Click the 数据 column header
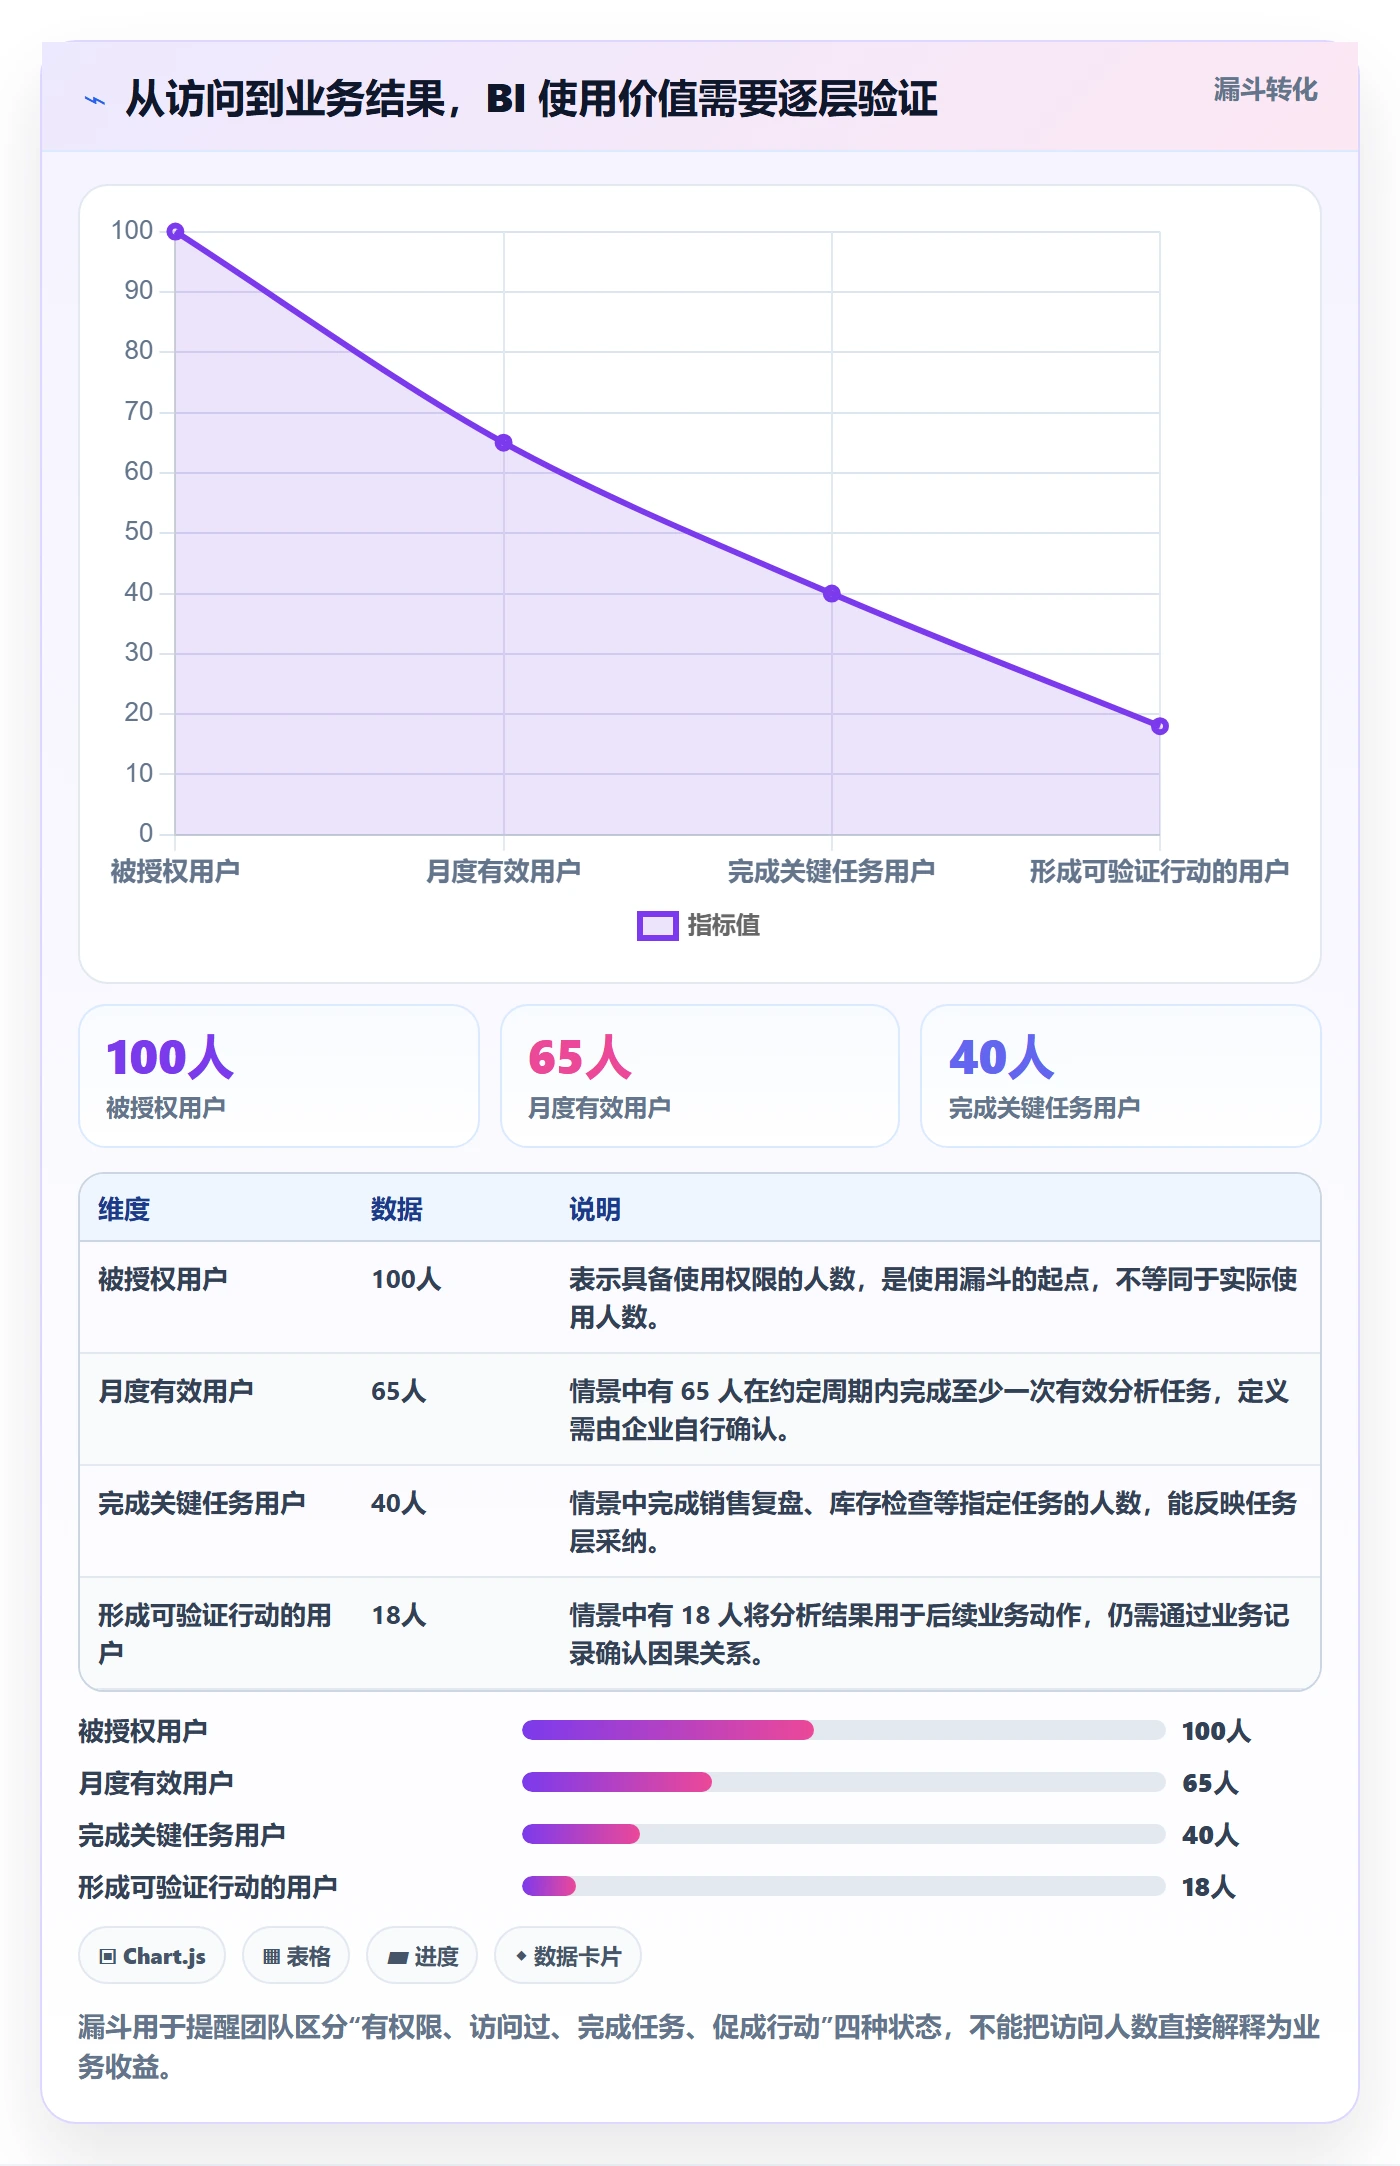Viewport: 1400px width, 2166px height. tap(397, 1209)
